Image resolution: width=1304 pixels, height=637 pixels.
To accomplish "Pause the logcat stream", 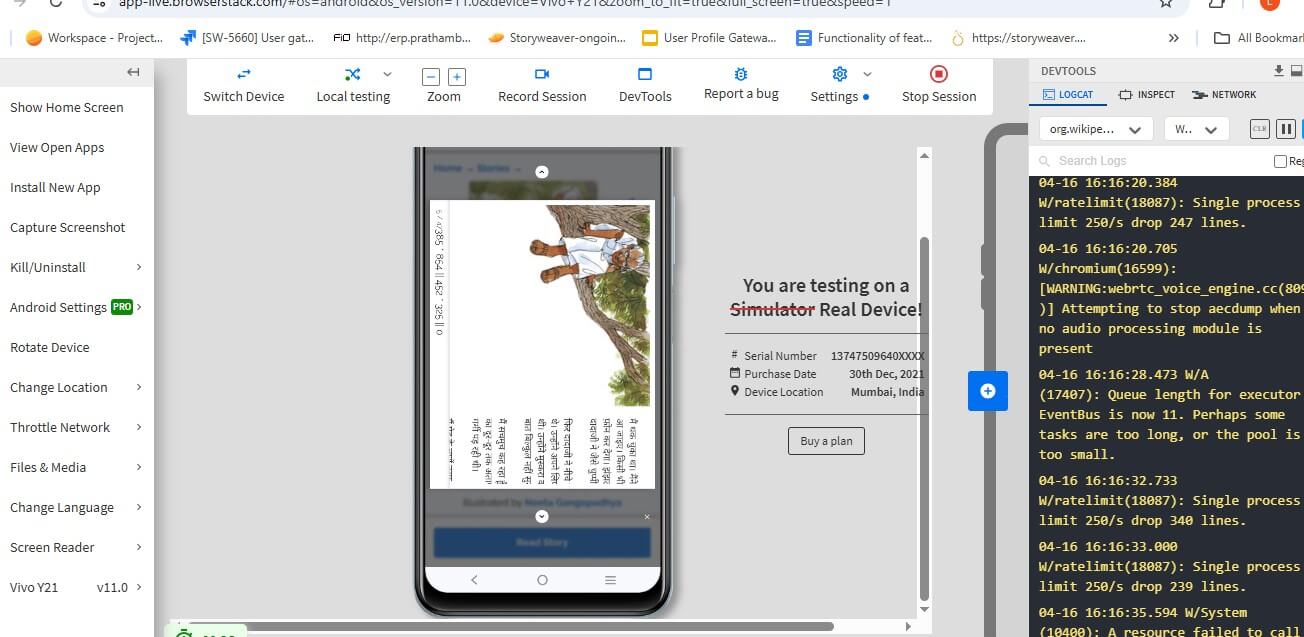I will (x=1286, y=129).
